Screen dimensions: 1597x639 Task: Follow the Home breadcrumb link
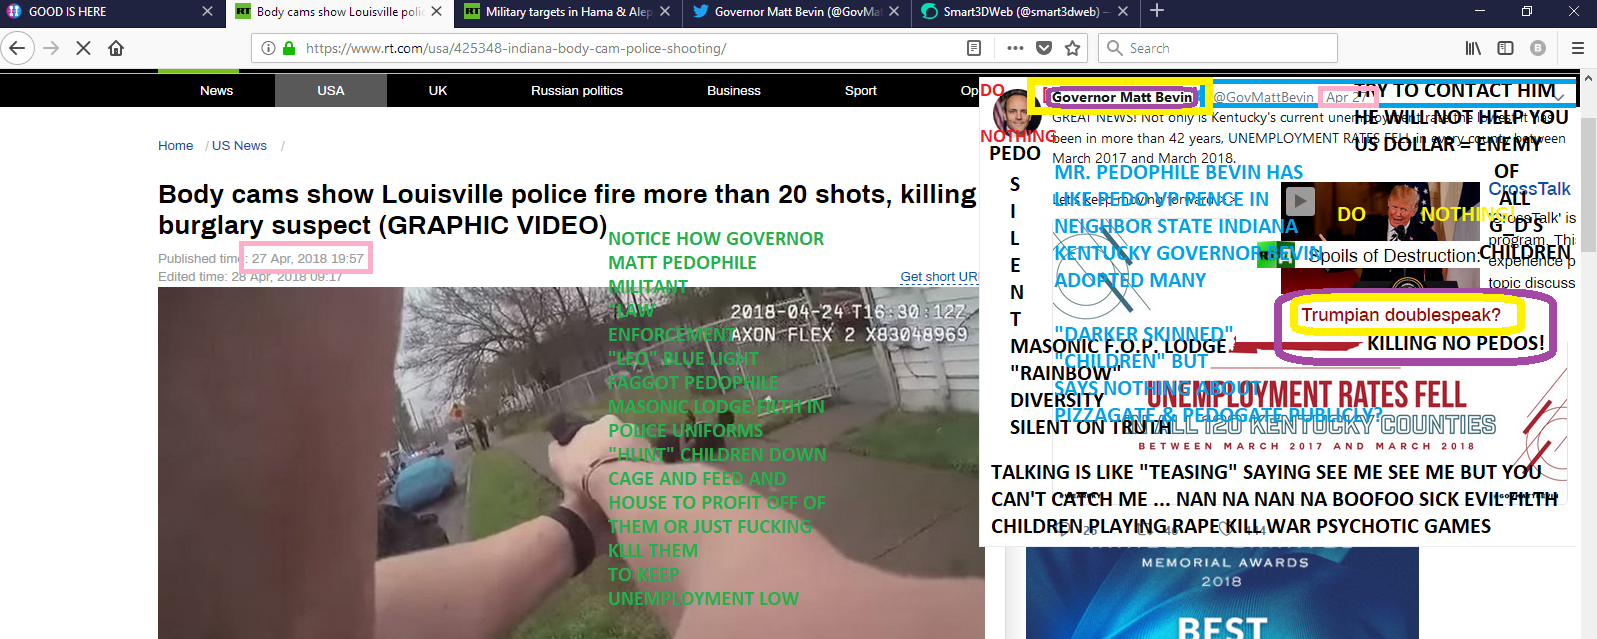tap(175, 145)
